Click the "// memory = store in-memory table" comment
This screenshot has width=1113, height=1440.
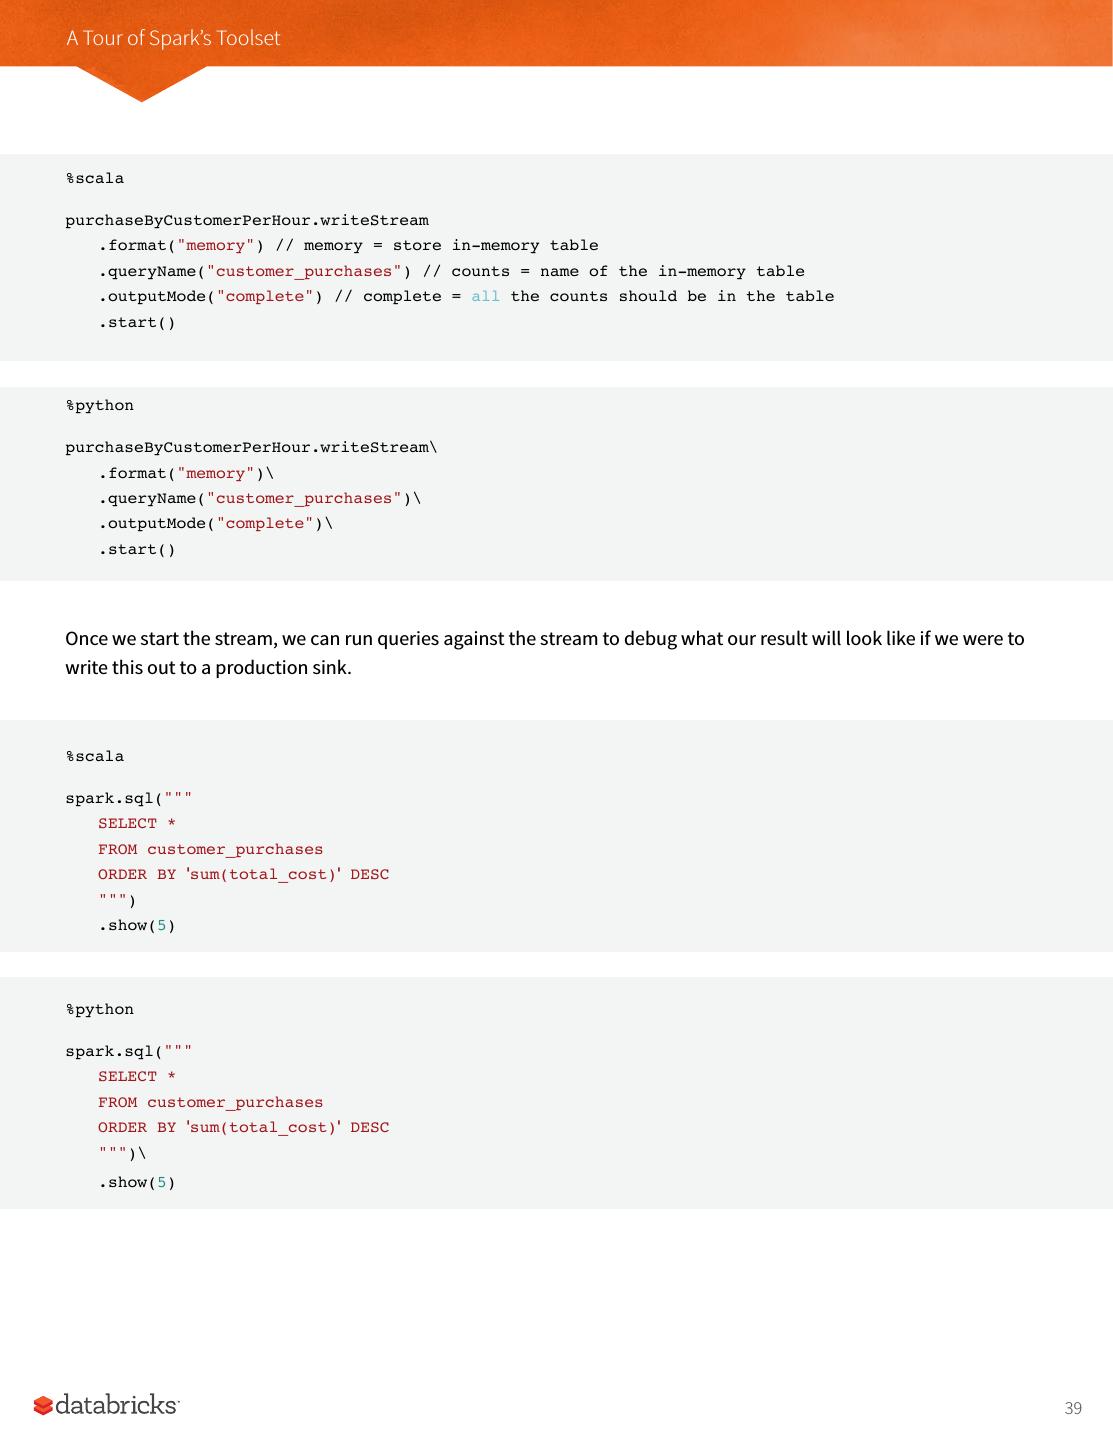pyautogui.click(x=437, y=246)
